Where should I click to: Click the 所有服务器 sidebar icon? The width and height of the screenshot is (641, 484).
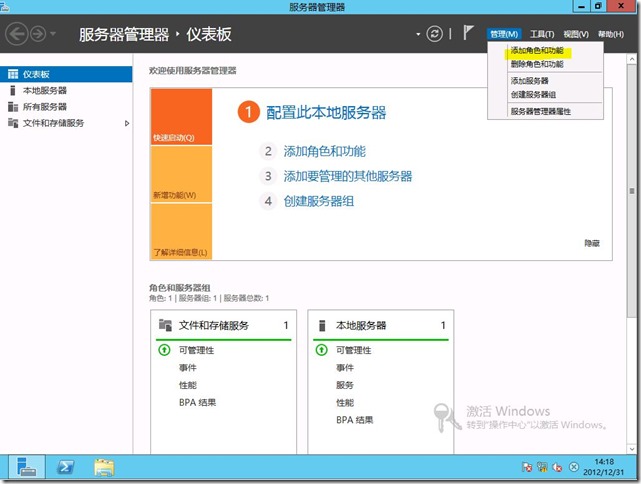coord(13,107)
